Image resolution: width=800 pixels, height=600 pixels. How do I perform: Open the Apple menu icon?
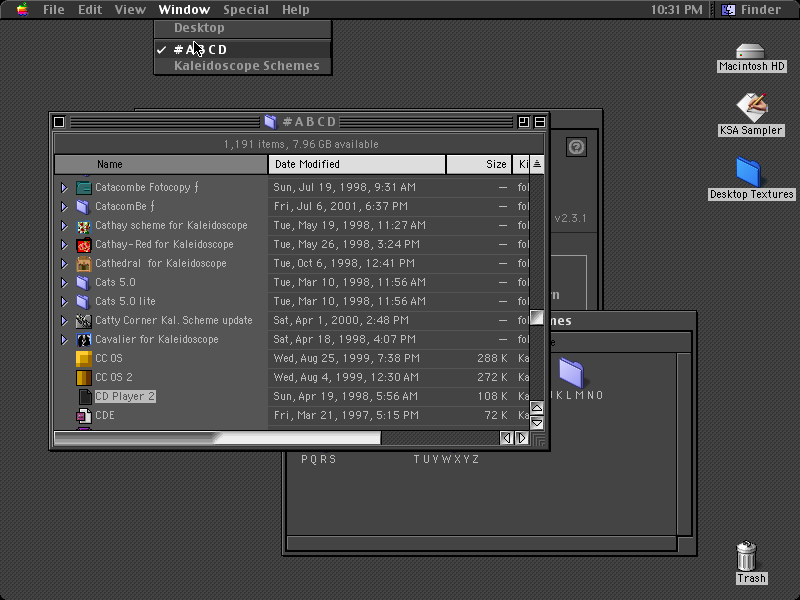(x=22, y=9)
